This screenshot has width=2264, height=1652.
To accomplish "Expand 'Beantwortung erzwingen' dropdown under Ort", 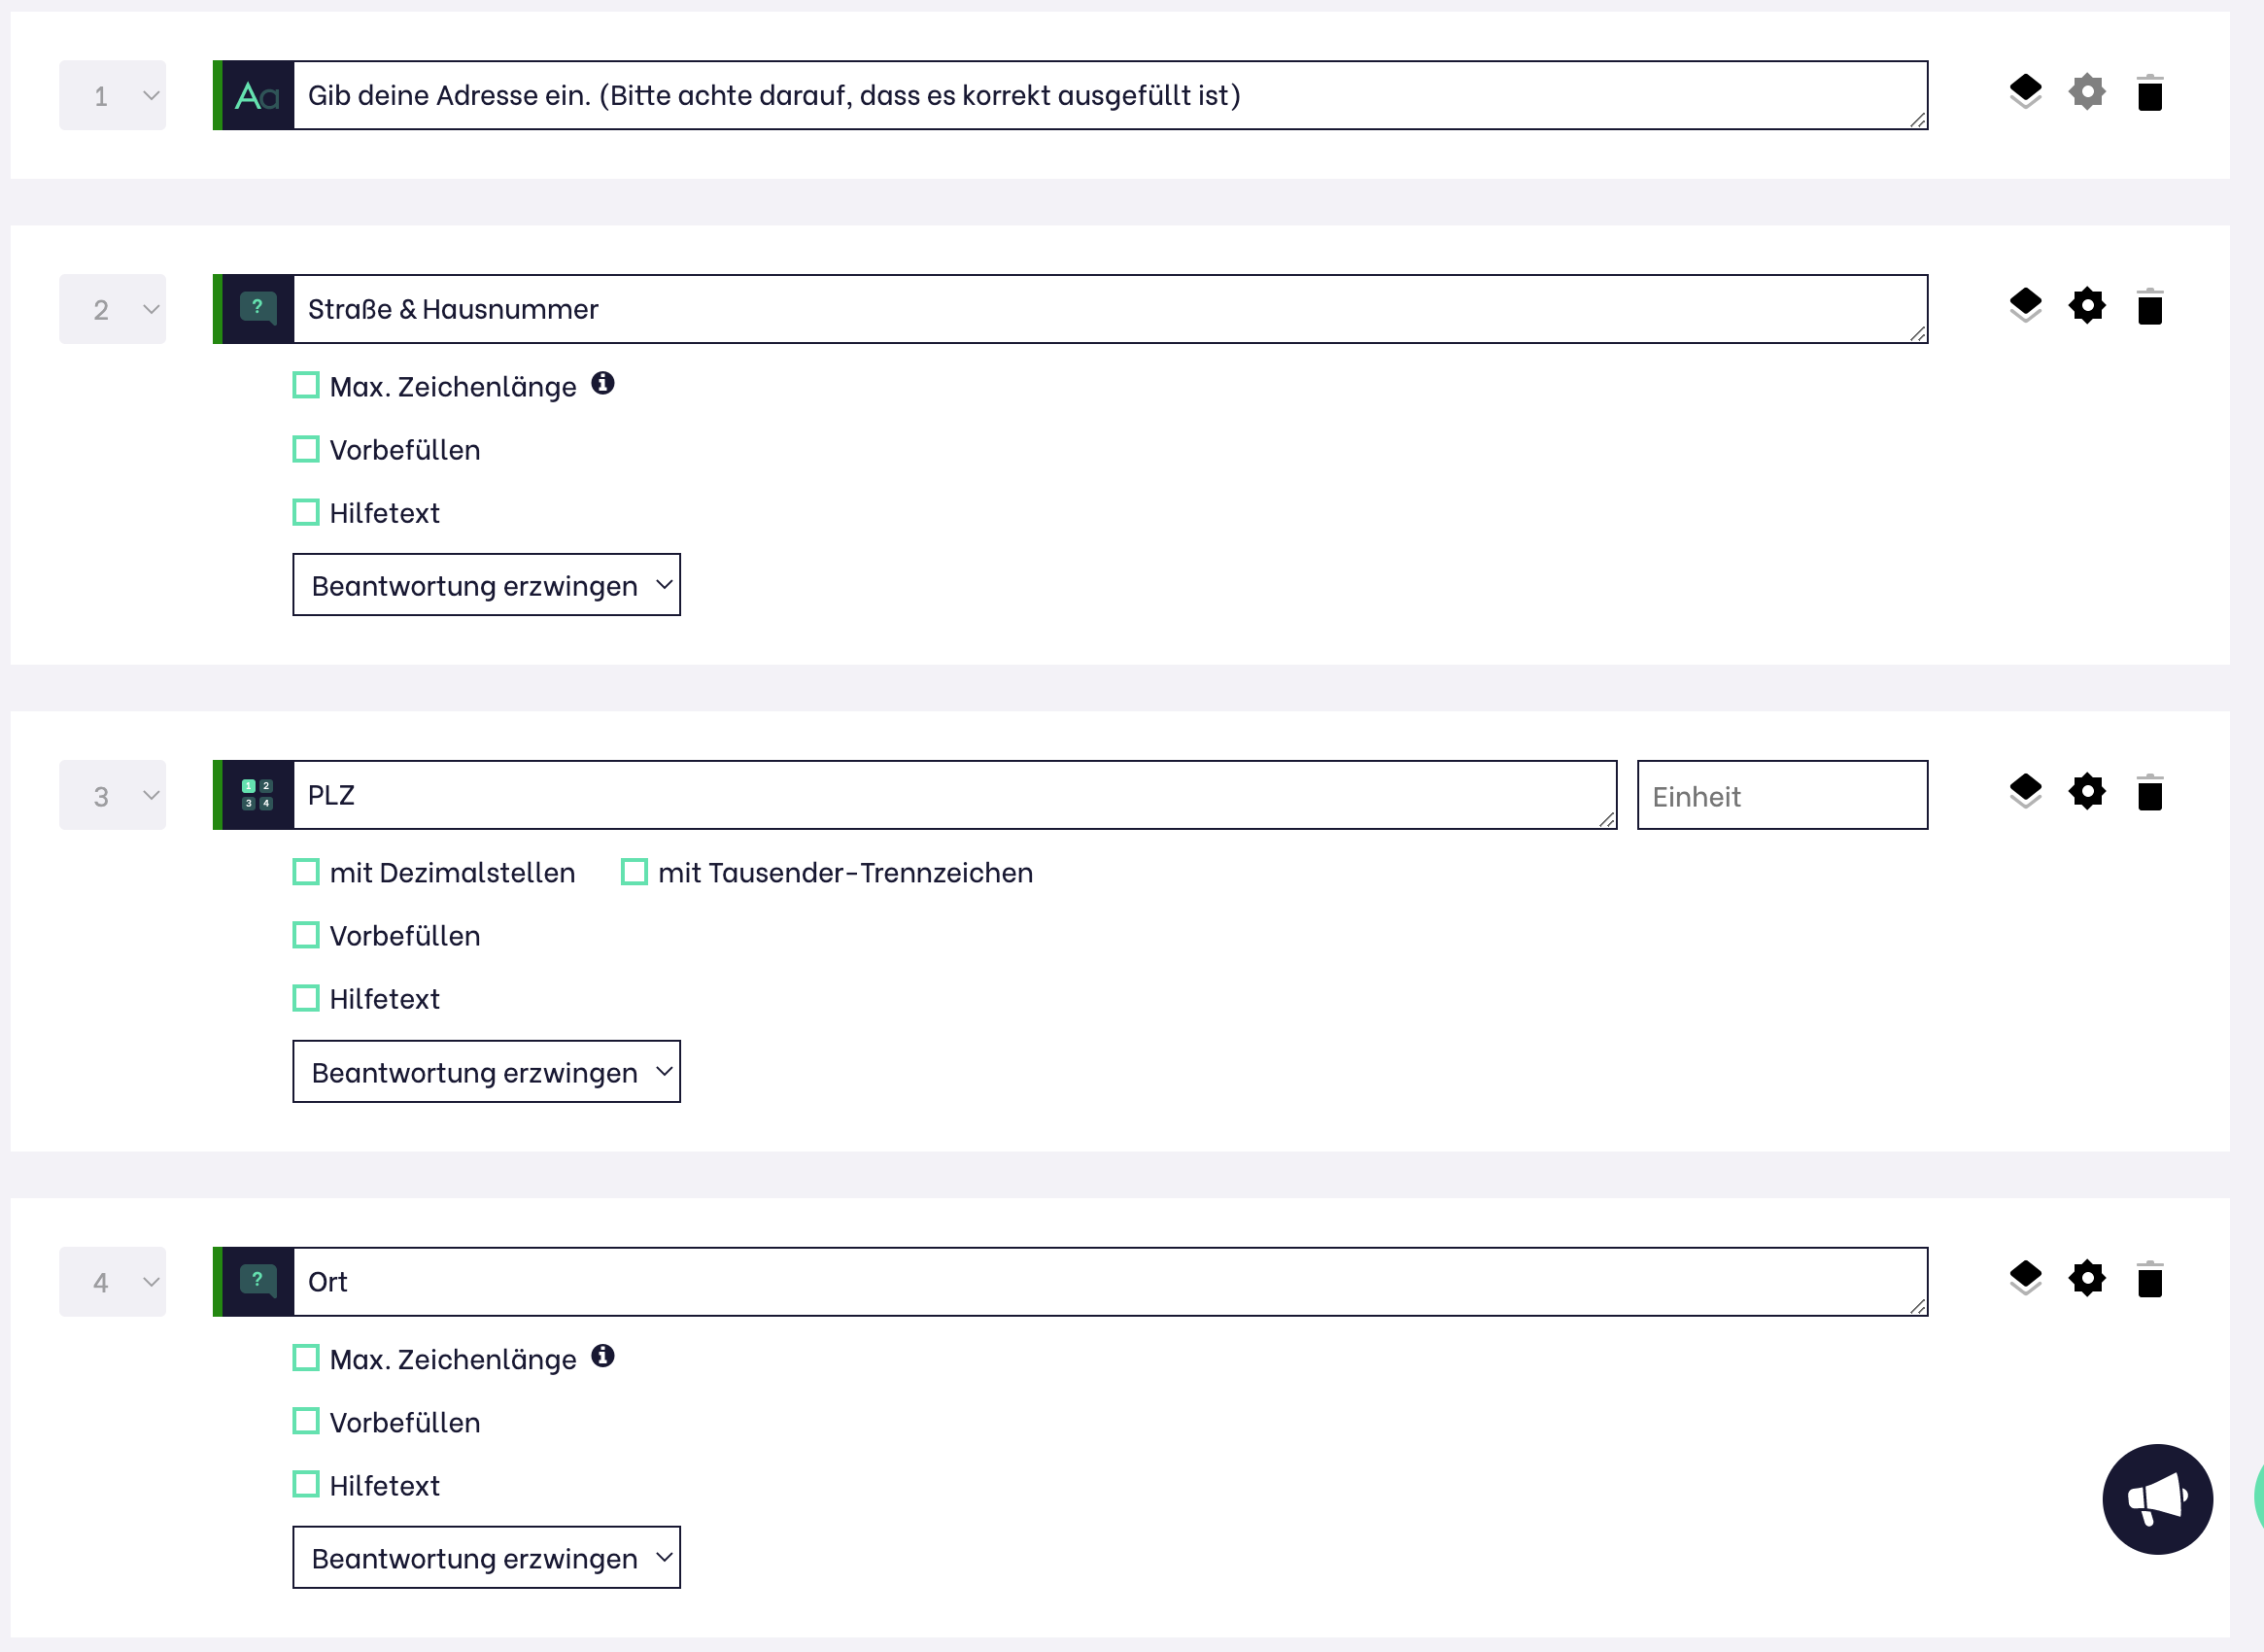I will pyautogui.click(x=486, y=1557).
